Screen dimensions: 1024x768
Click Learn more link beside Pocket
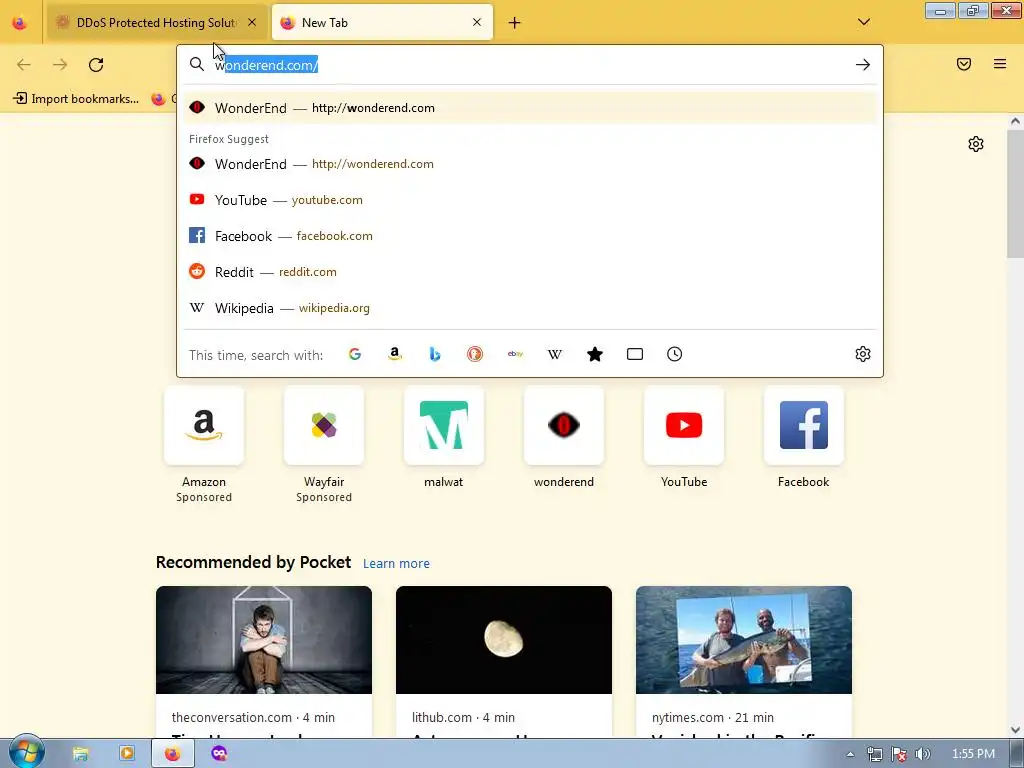click(396, 564)
